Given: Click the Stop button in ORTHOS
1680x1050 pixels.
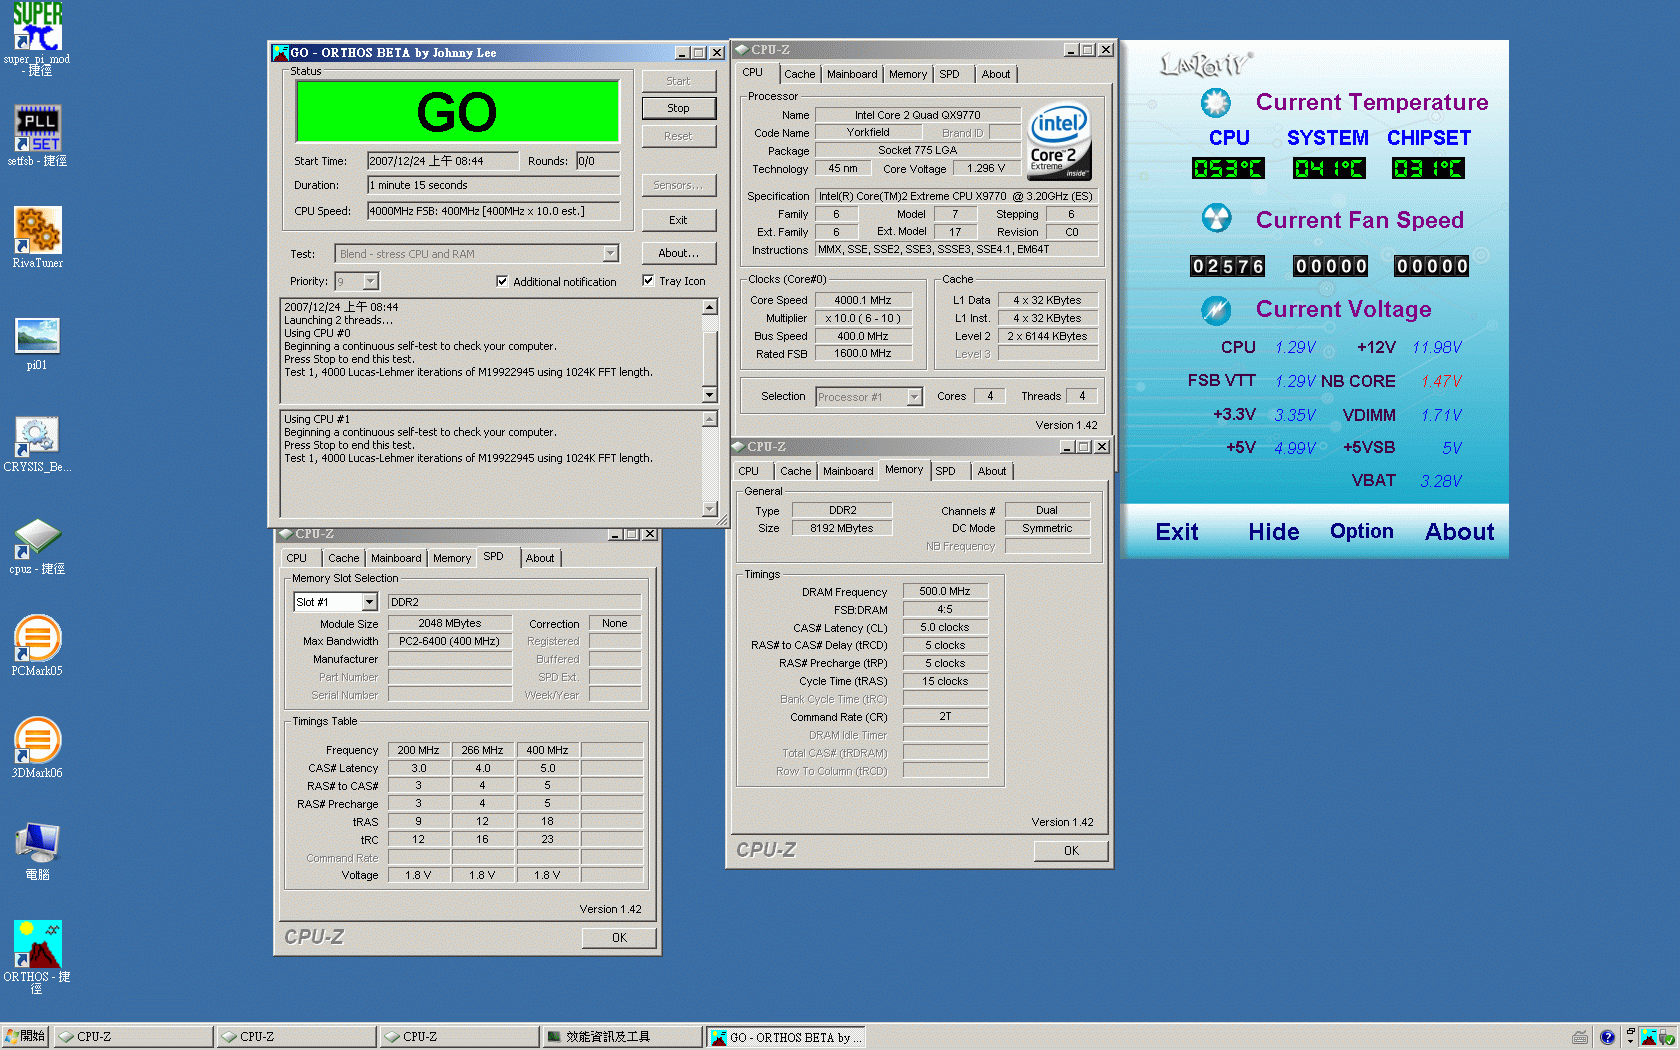Looking at the screenshot, I should [678, 108].
